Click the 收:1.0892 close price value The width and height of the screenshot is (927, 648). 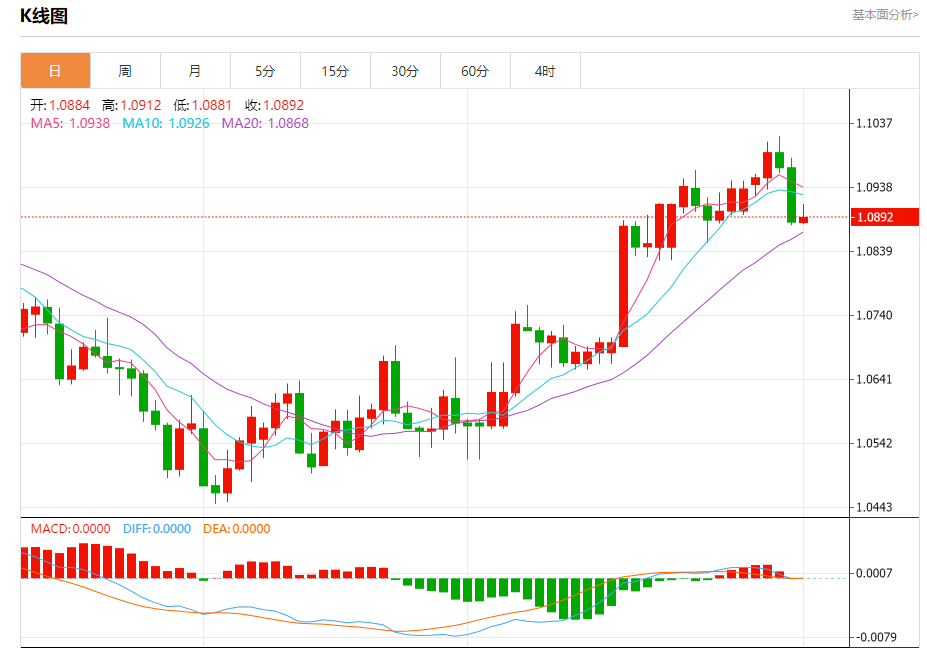pyautogui.click(x=275, y=105)
